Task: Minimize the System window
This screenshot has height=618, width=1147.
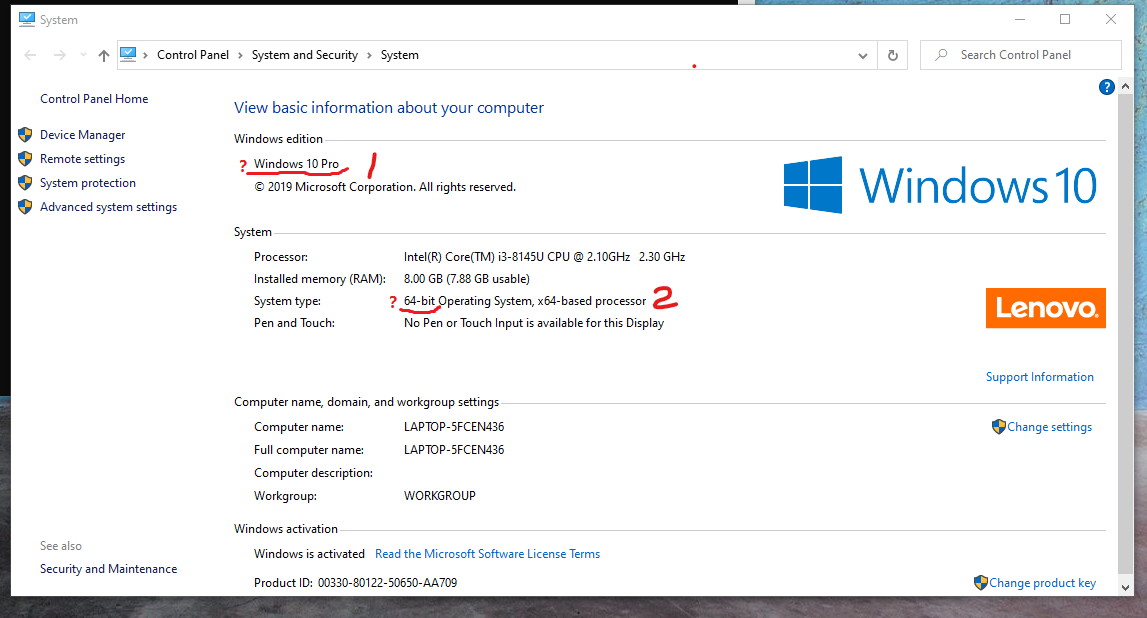Action: tap(1020, 20)
